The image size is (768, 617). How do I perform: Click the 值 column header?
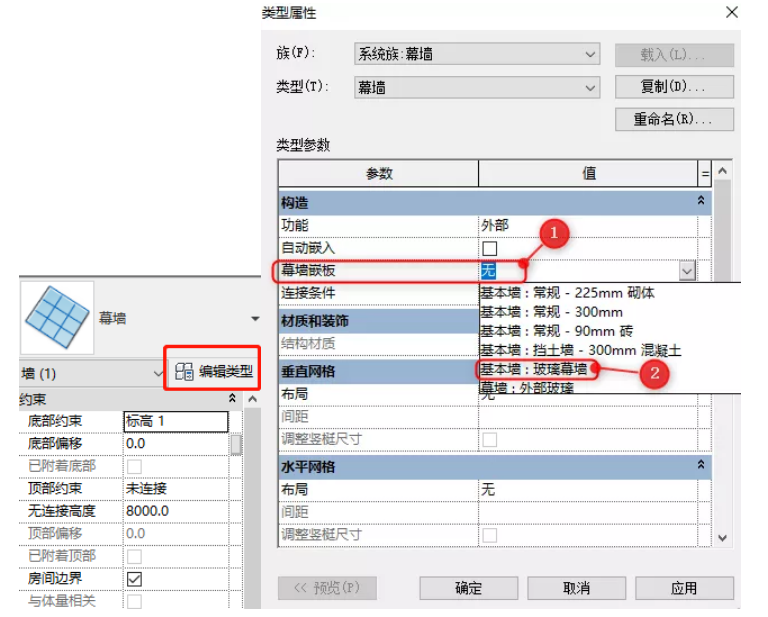588,173
